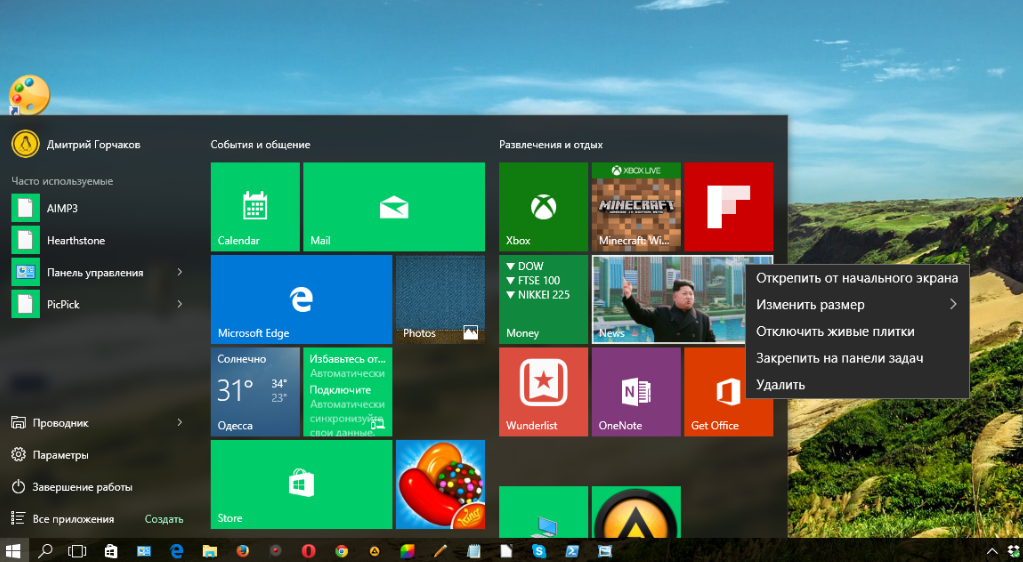The width and height of the screenshot is (1023, 562).
Task: Open "Параметры" settings from the Start menu
Action: 60,455
